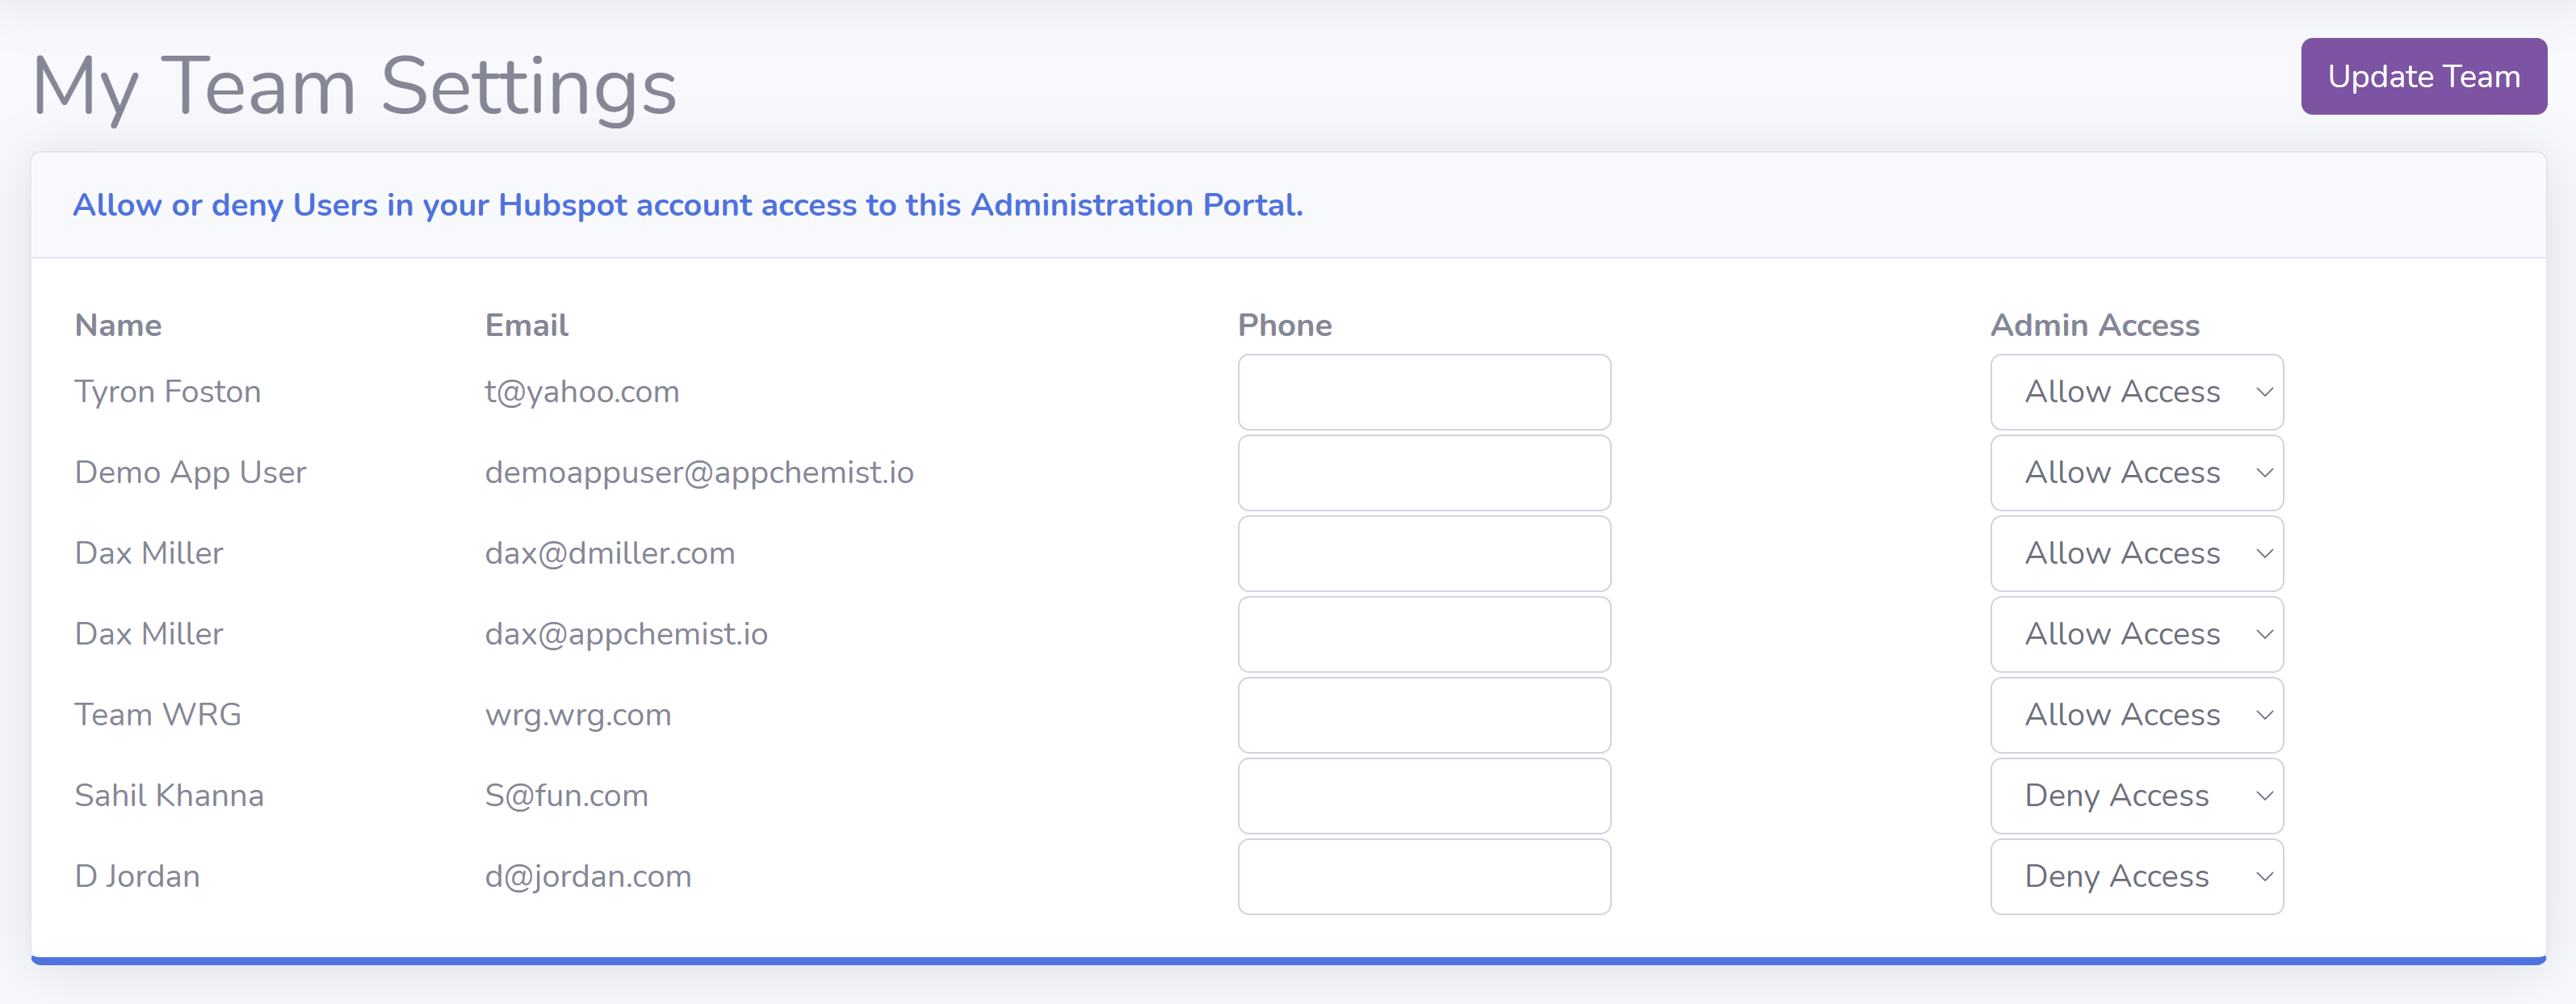Viewport: 2576px width, 1004px height.
Task: Open Admin Access dropdown for Tyron Foston
Action: (x=2137, y=392)
